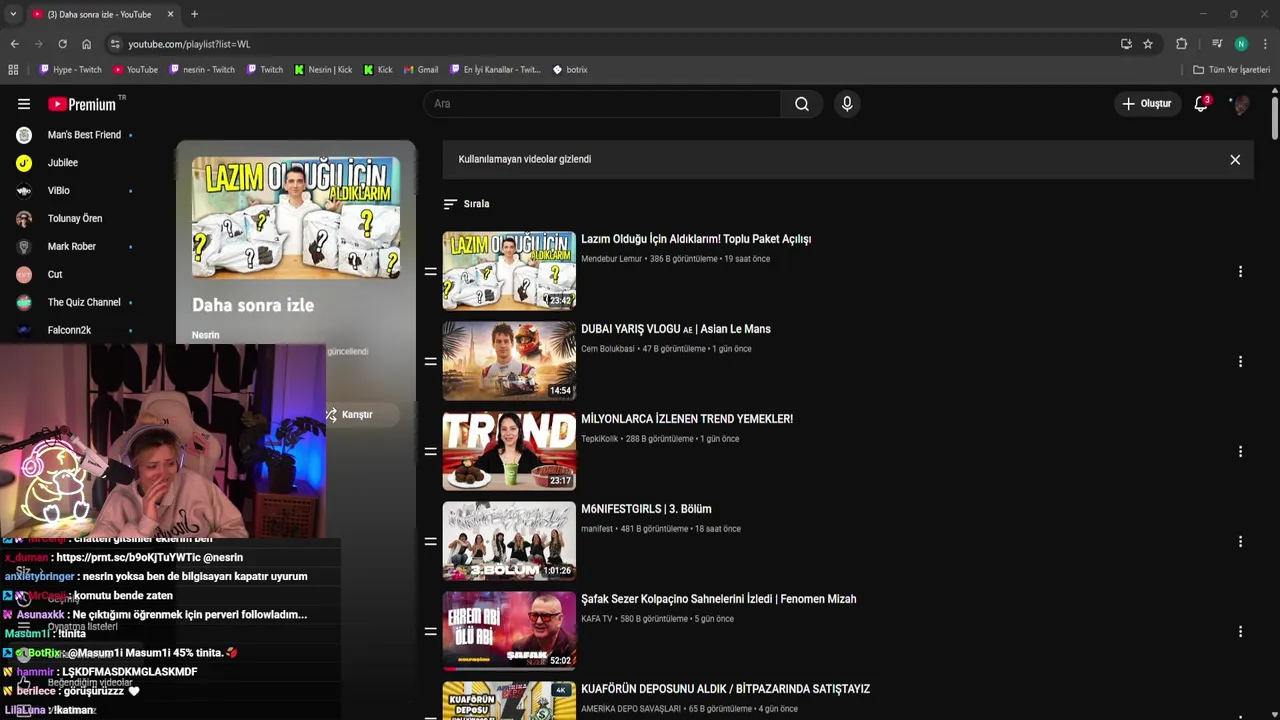Viewport: 1280px width, 720px height.
Task: Open options for DUBAI YARIŞ VLOGU video
Action: coord(1240,362)
